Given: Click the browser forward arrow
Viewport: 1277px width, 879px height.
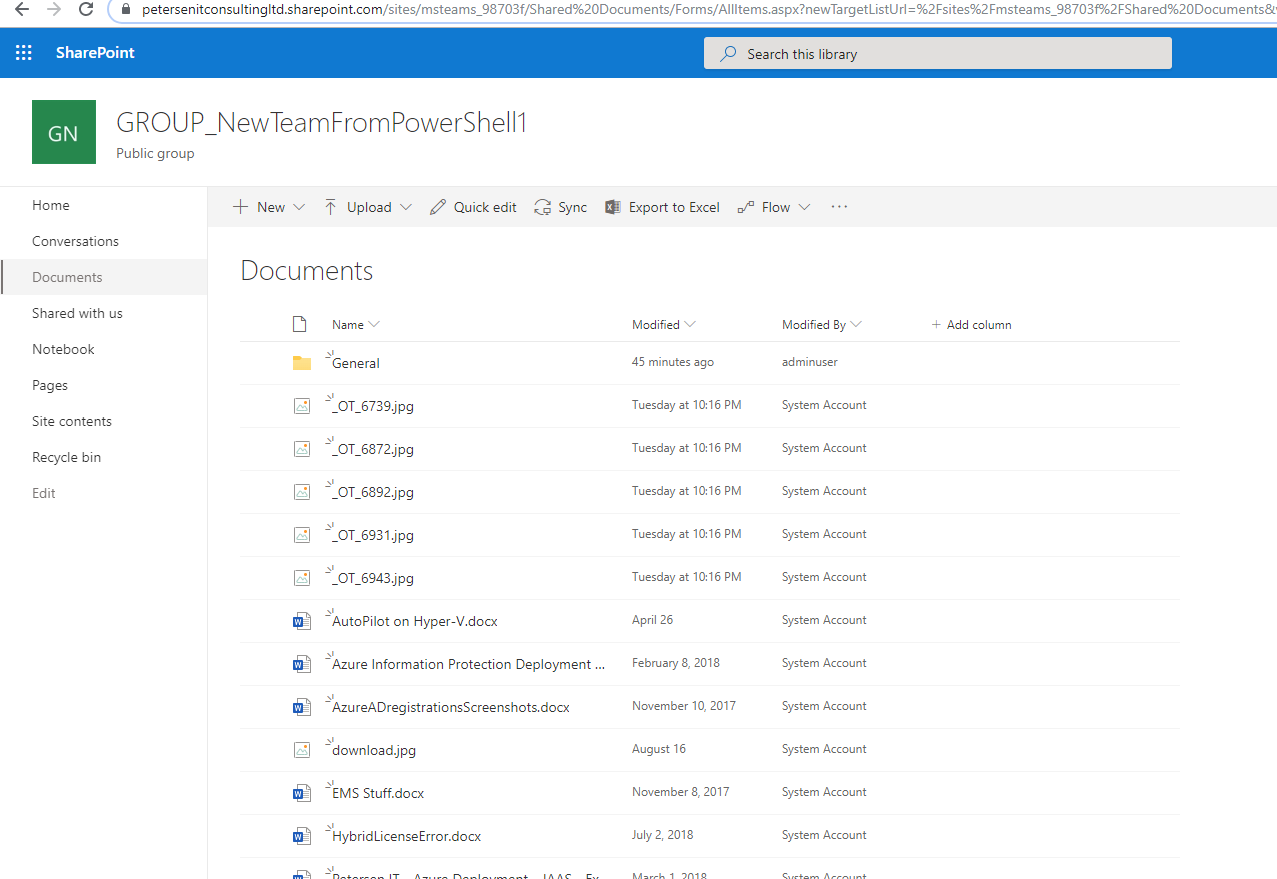Looking at the screenshot, I should coord(54,9).
